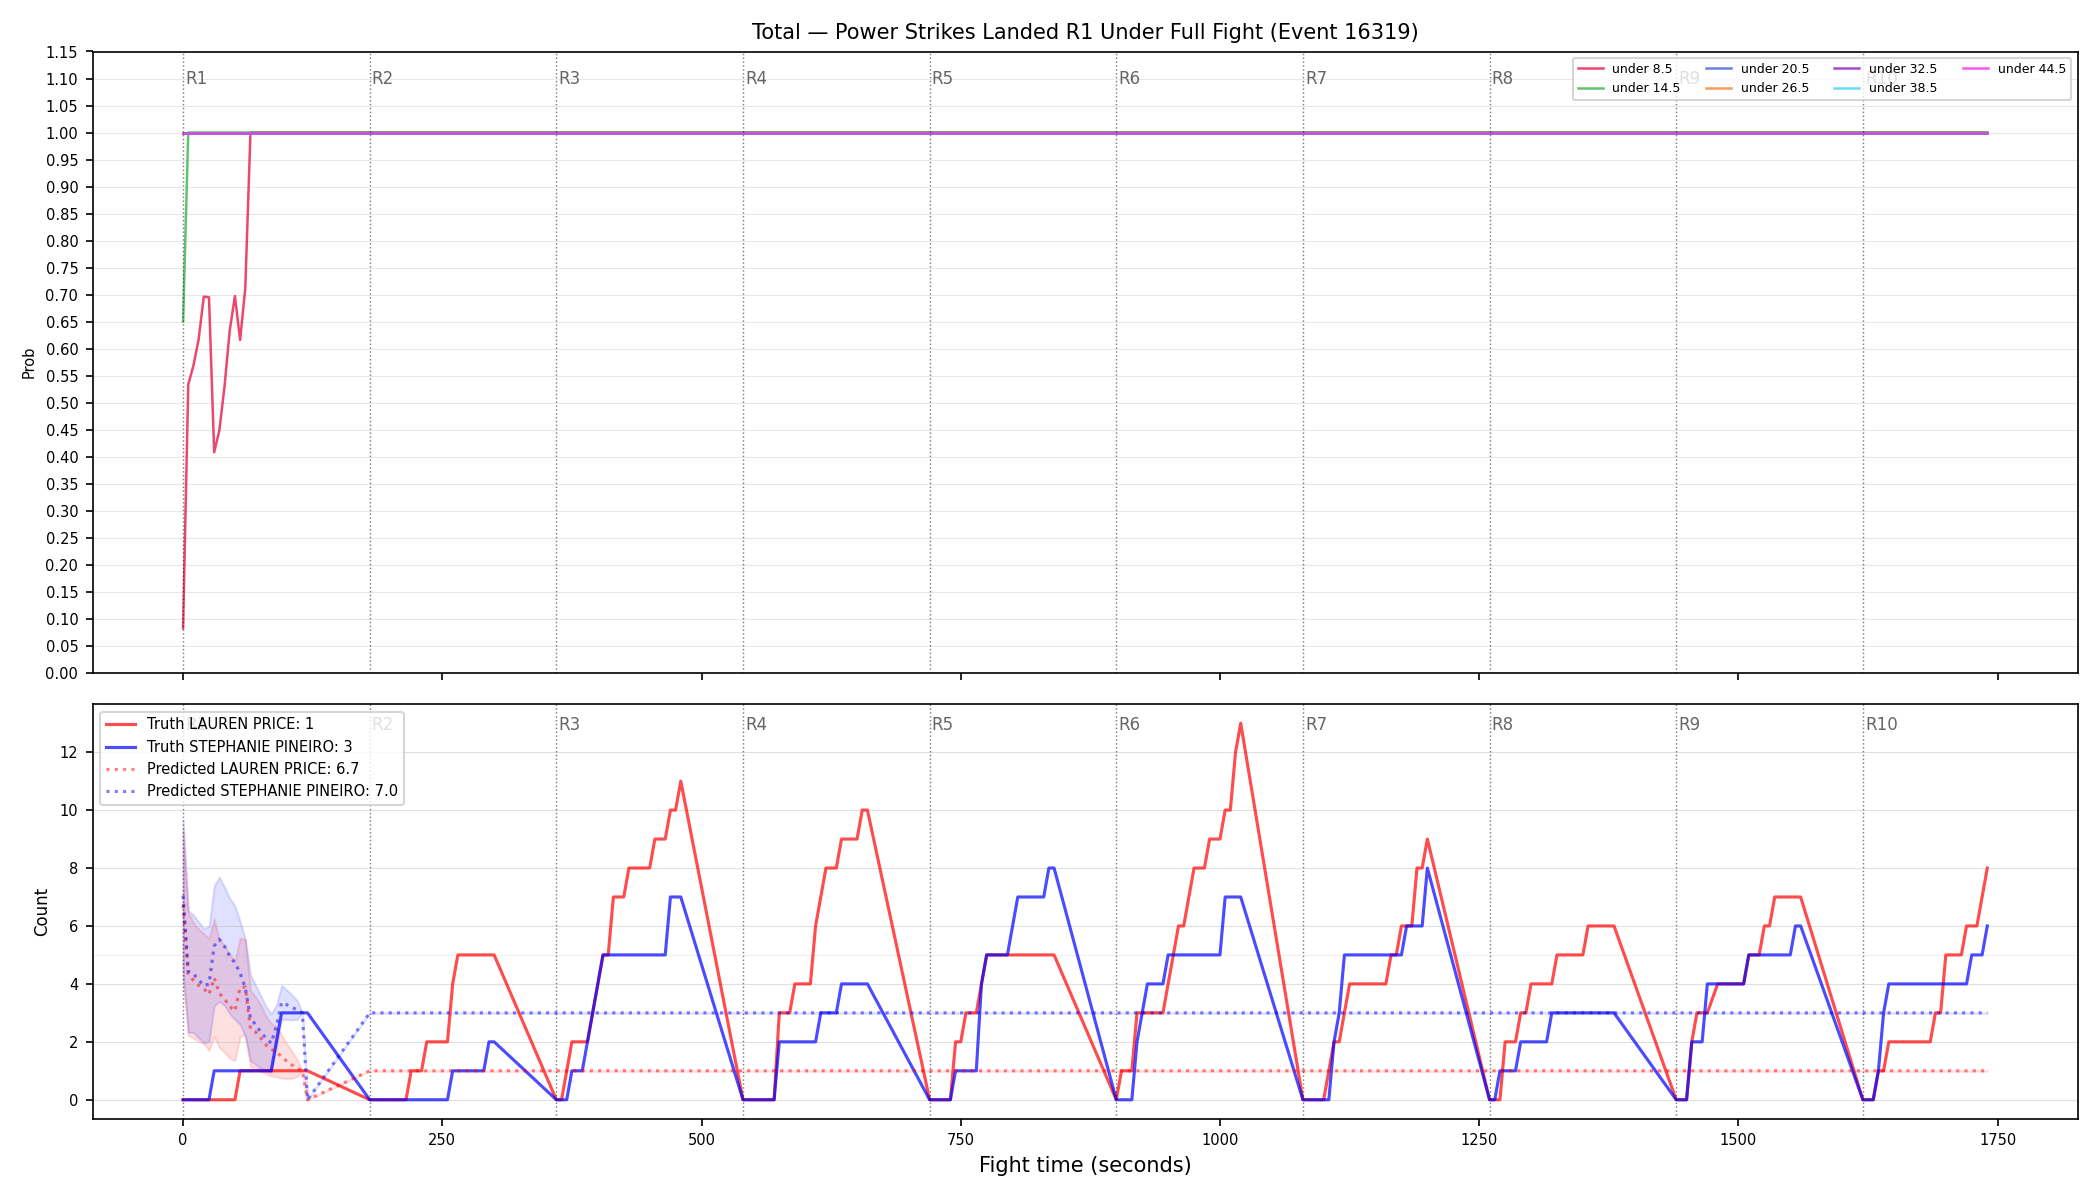Click the 6 tick on the Count axis
The image size is (2100, 1200).
coord(73,926)
